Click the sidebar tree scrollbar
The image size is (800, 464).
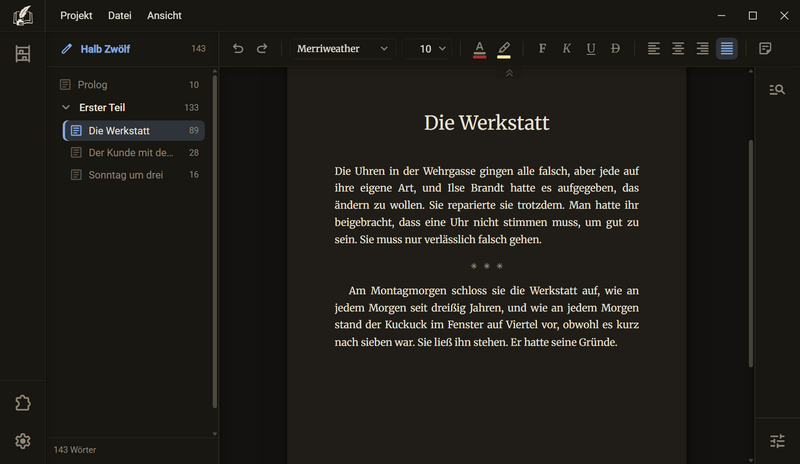coord(215,241)
